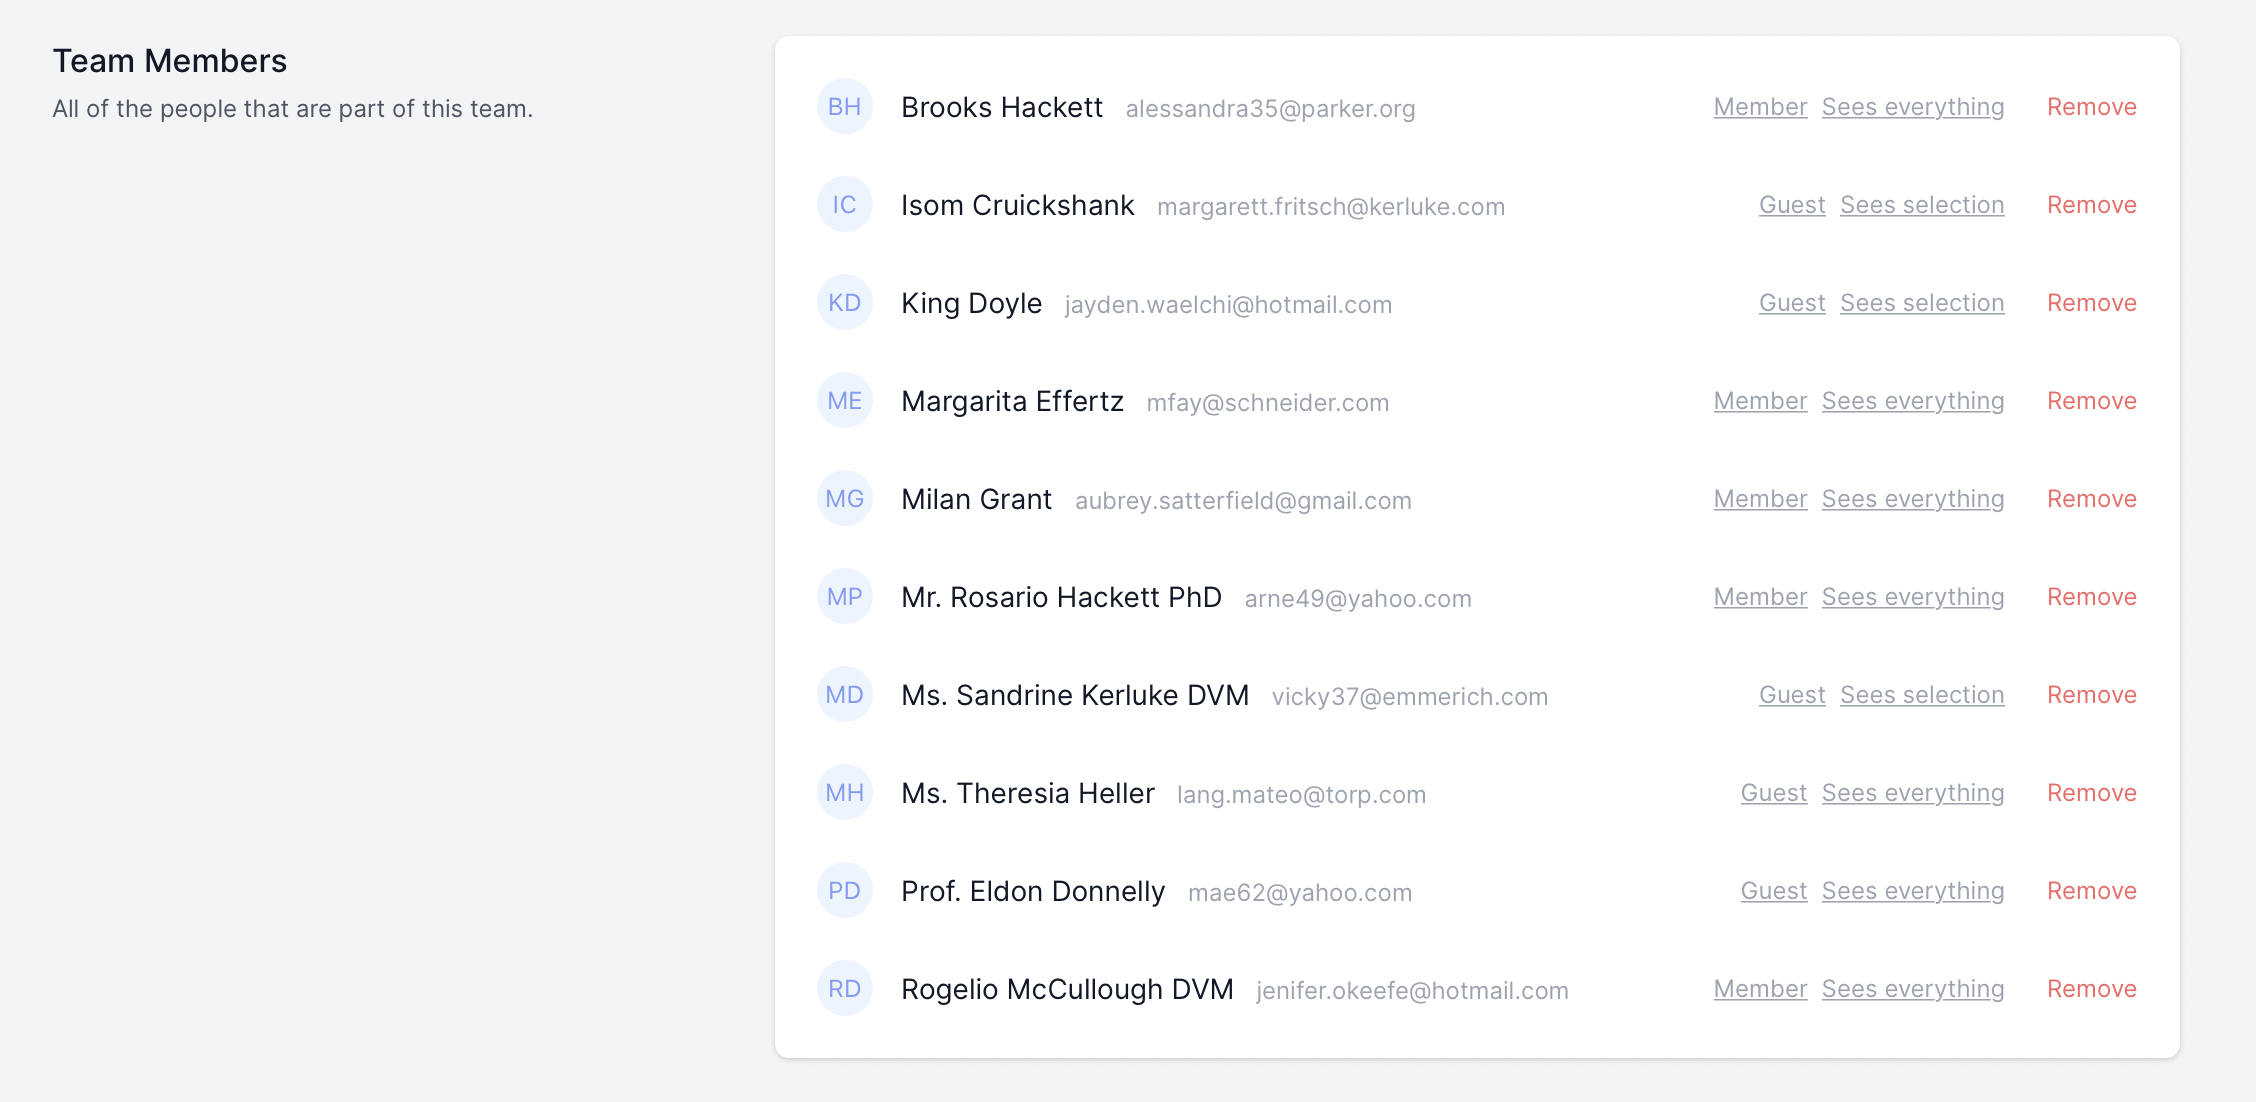Open Mr. Rosario Hackett's Sees everything setting
The width and height of the screenshot is (2256, 1102).
tap(1913, 597)
